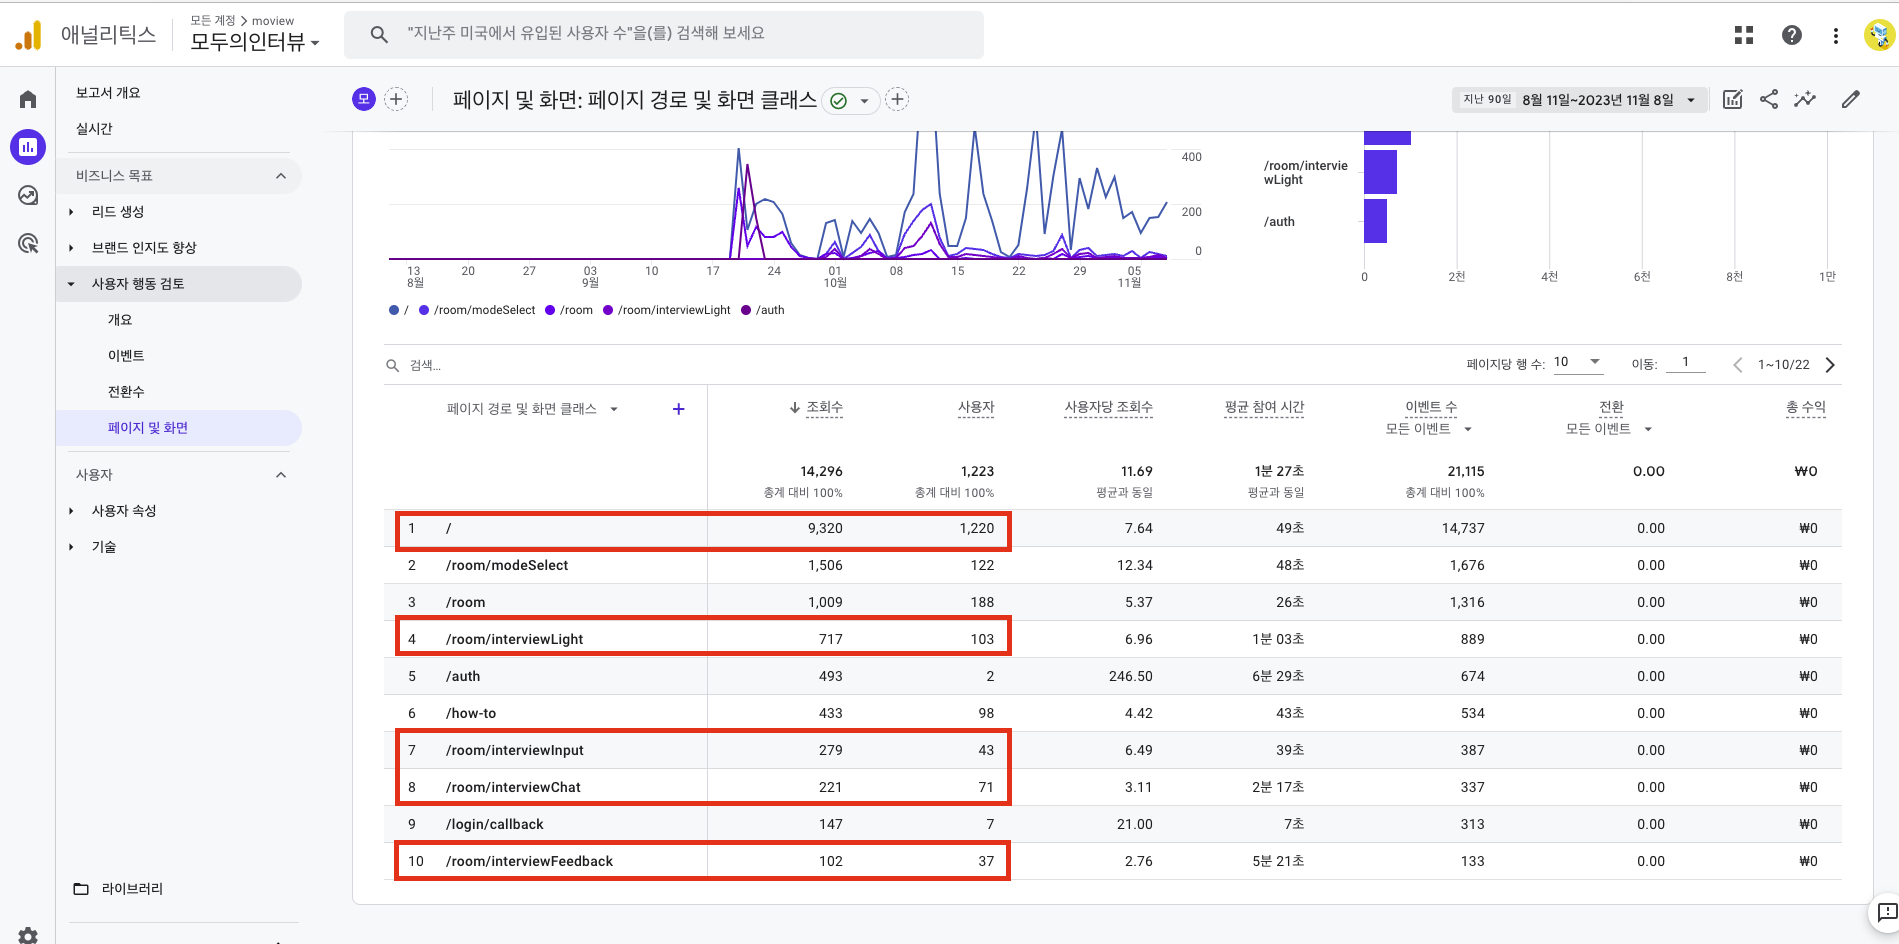
Task: Toggle /room/interviewLight legend series
Action: click(x=666, y=310)
